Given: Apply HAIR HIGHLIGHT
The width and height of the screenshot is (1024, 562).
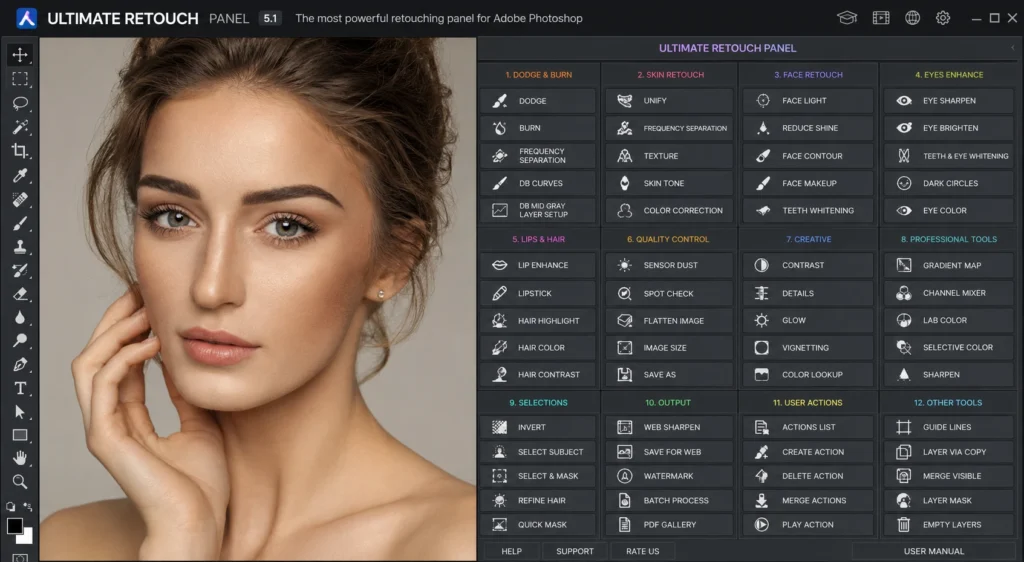Looking at the screenshot, I should coord(538,320).
